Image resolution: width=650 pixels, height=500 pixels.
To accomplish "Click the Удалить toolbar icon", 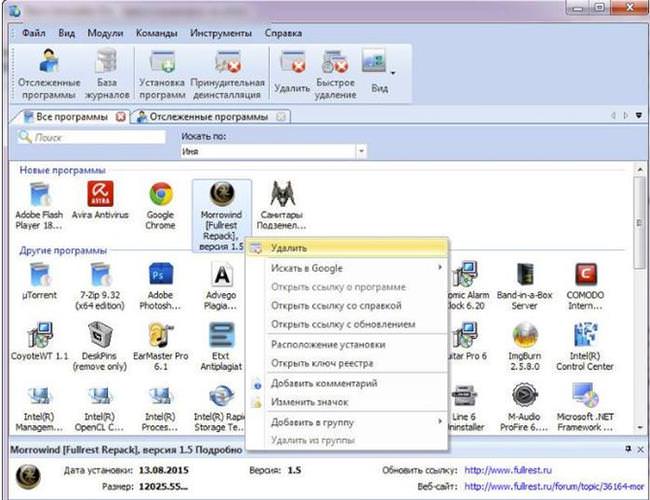I will point(292,71).
